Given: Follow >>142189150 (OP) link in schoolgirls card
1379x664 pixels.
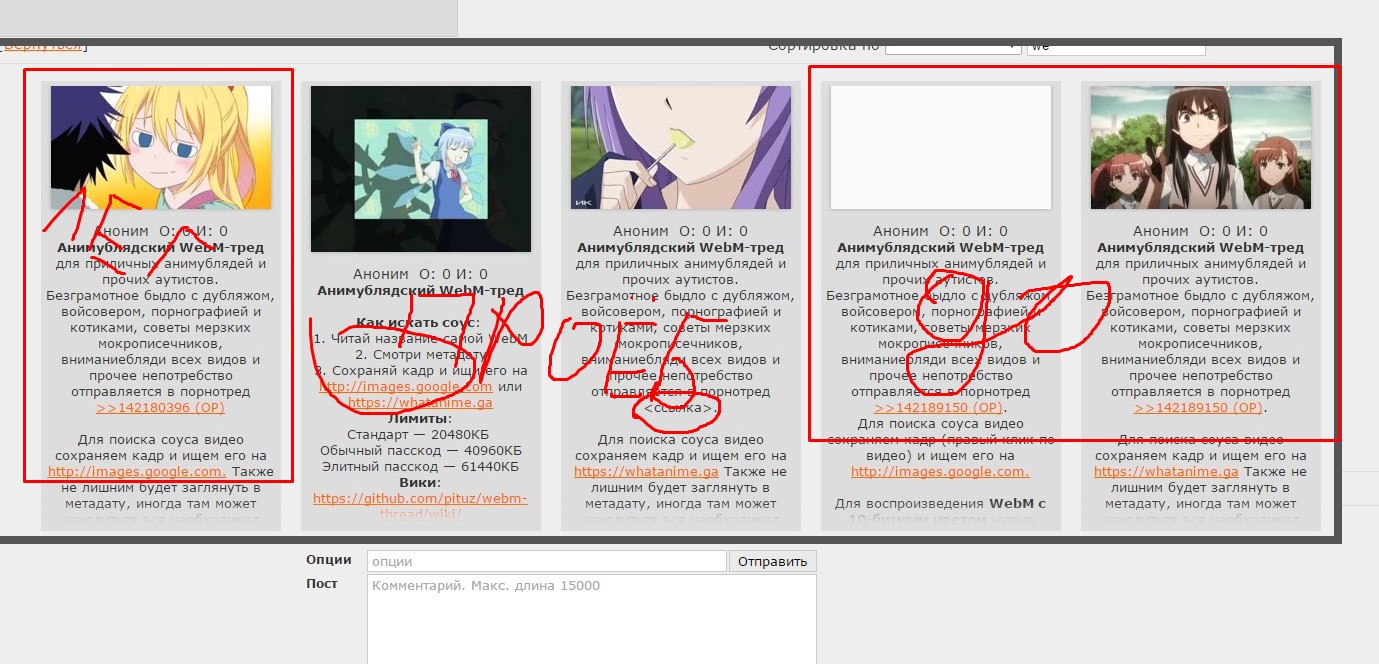Looking at the screenshot, I should click(x=1199, y=408).
